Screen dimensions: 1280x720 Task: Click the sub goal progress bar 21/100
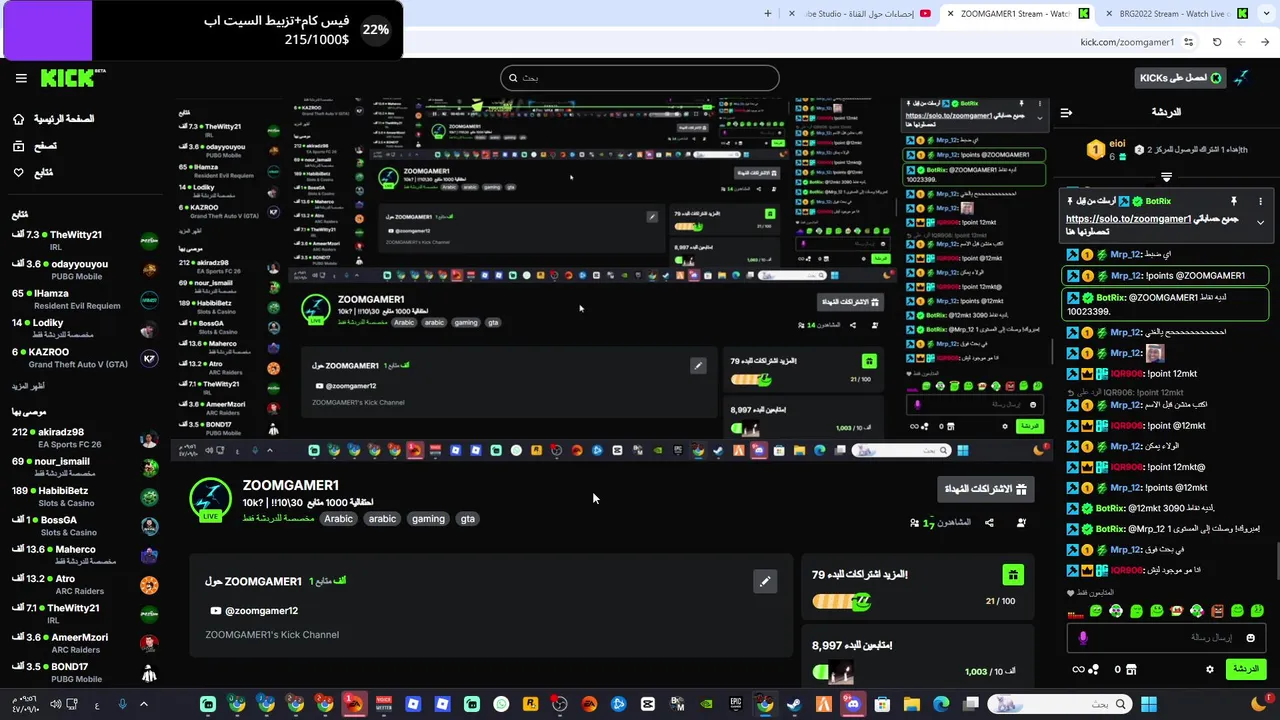point(841,602)
